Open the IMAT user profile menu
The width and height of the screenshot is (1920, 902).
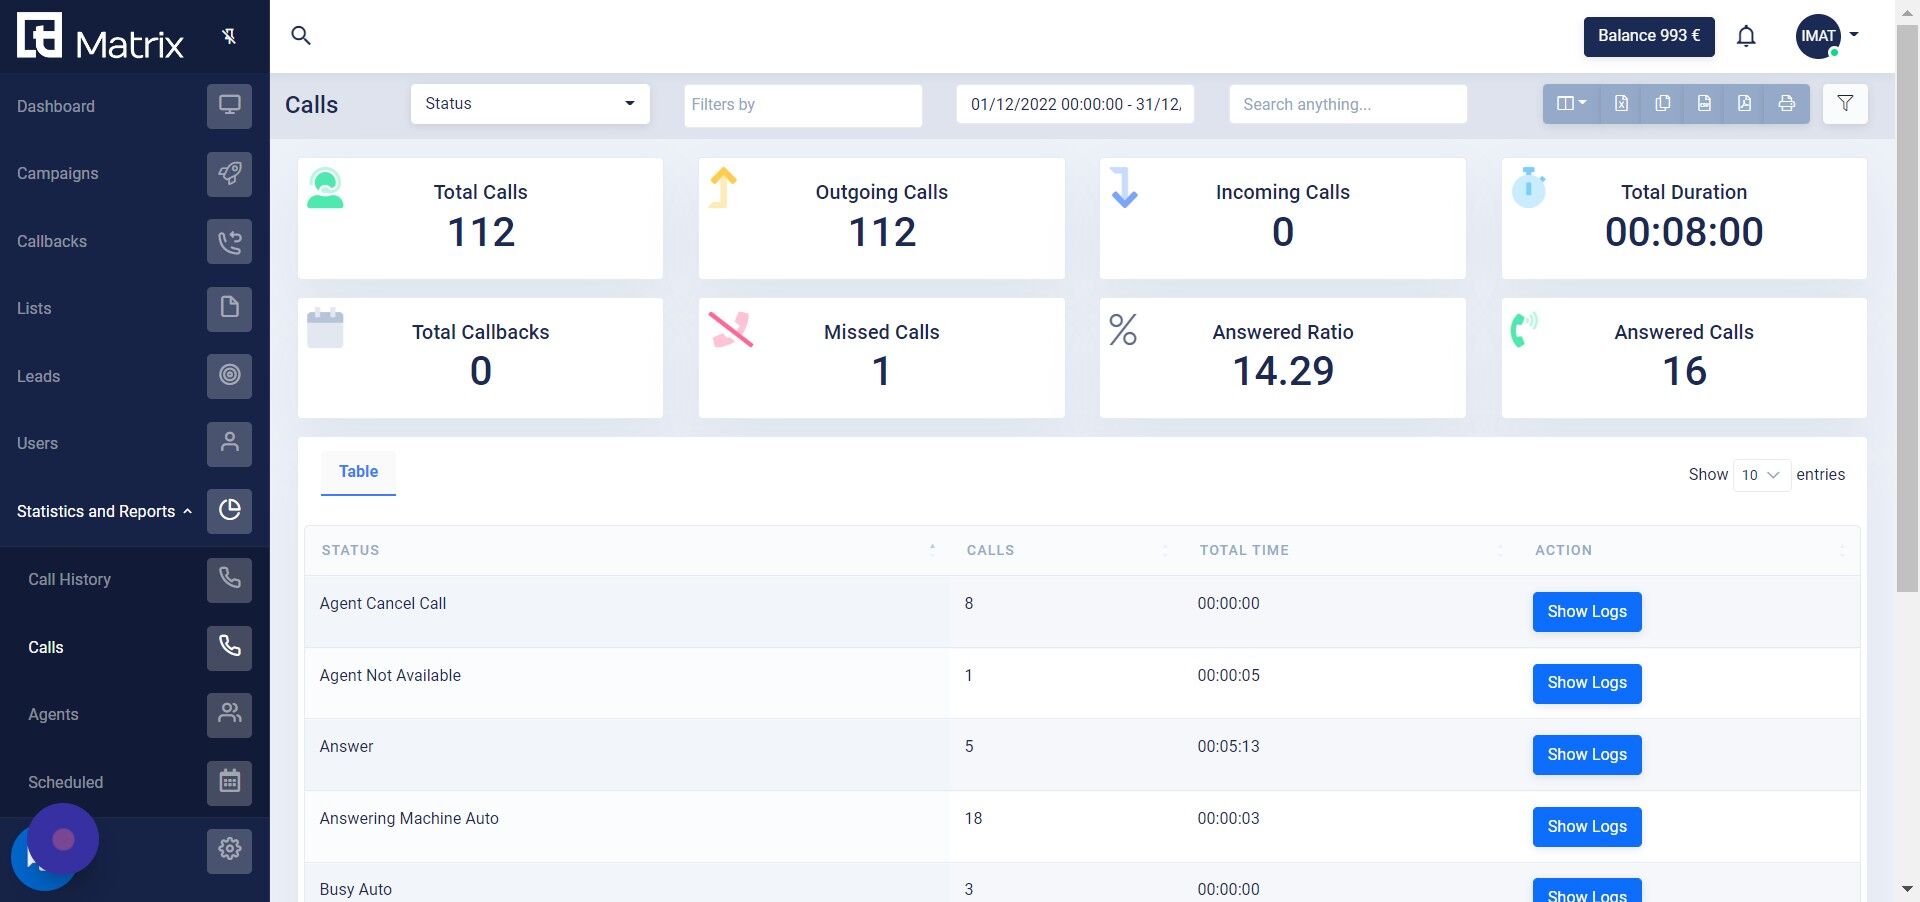click(x=1827, y=37)
